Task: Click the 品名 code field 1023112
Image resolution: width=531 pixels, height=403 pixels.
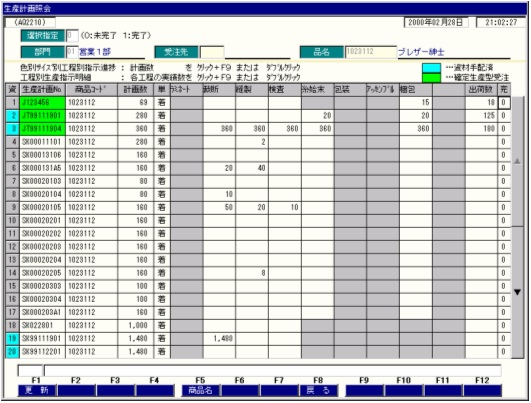Action: (370, 52)
